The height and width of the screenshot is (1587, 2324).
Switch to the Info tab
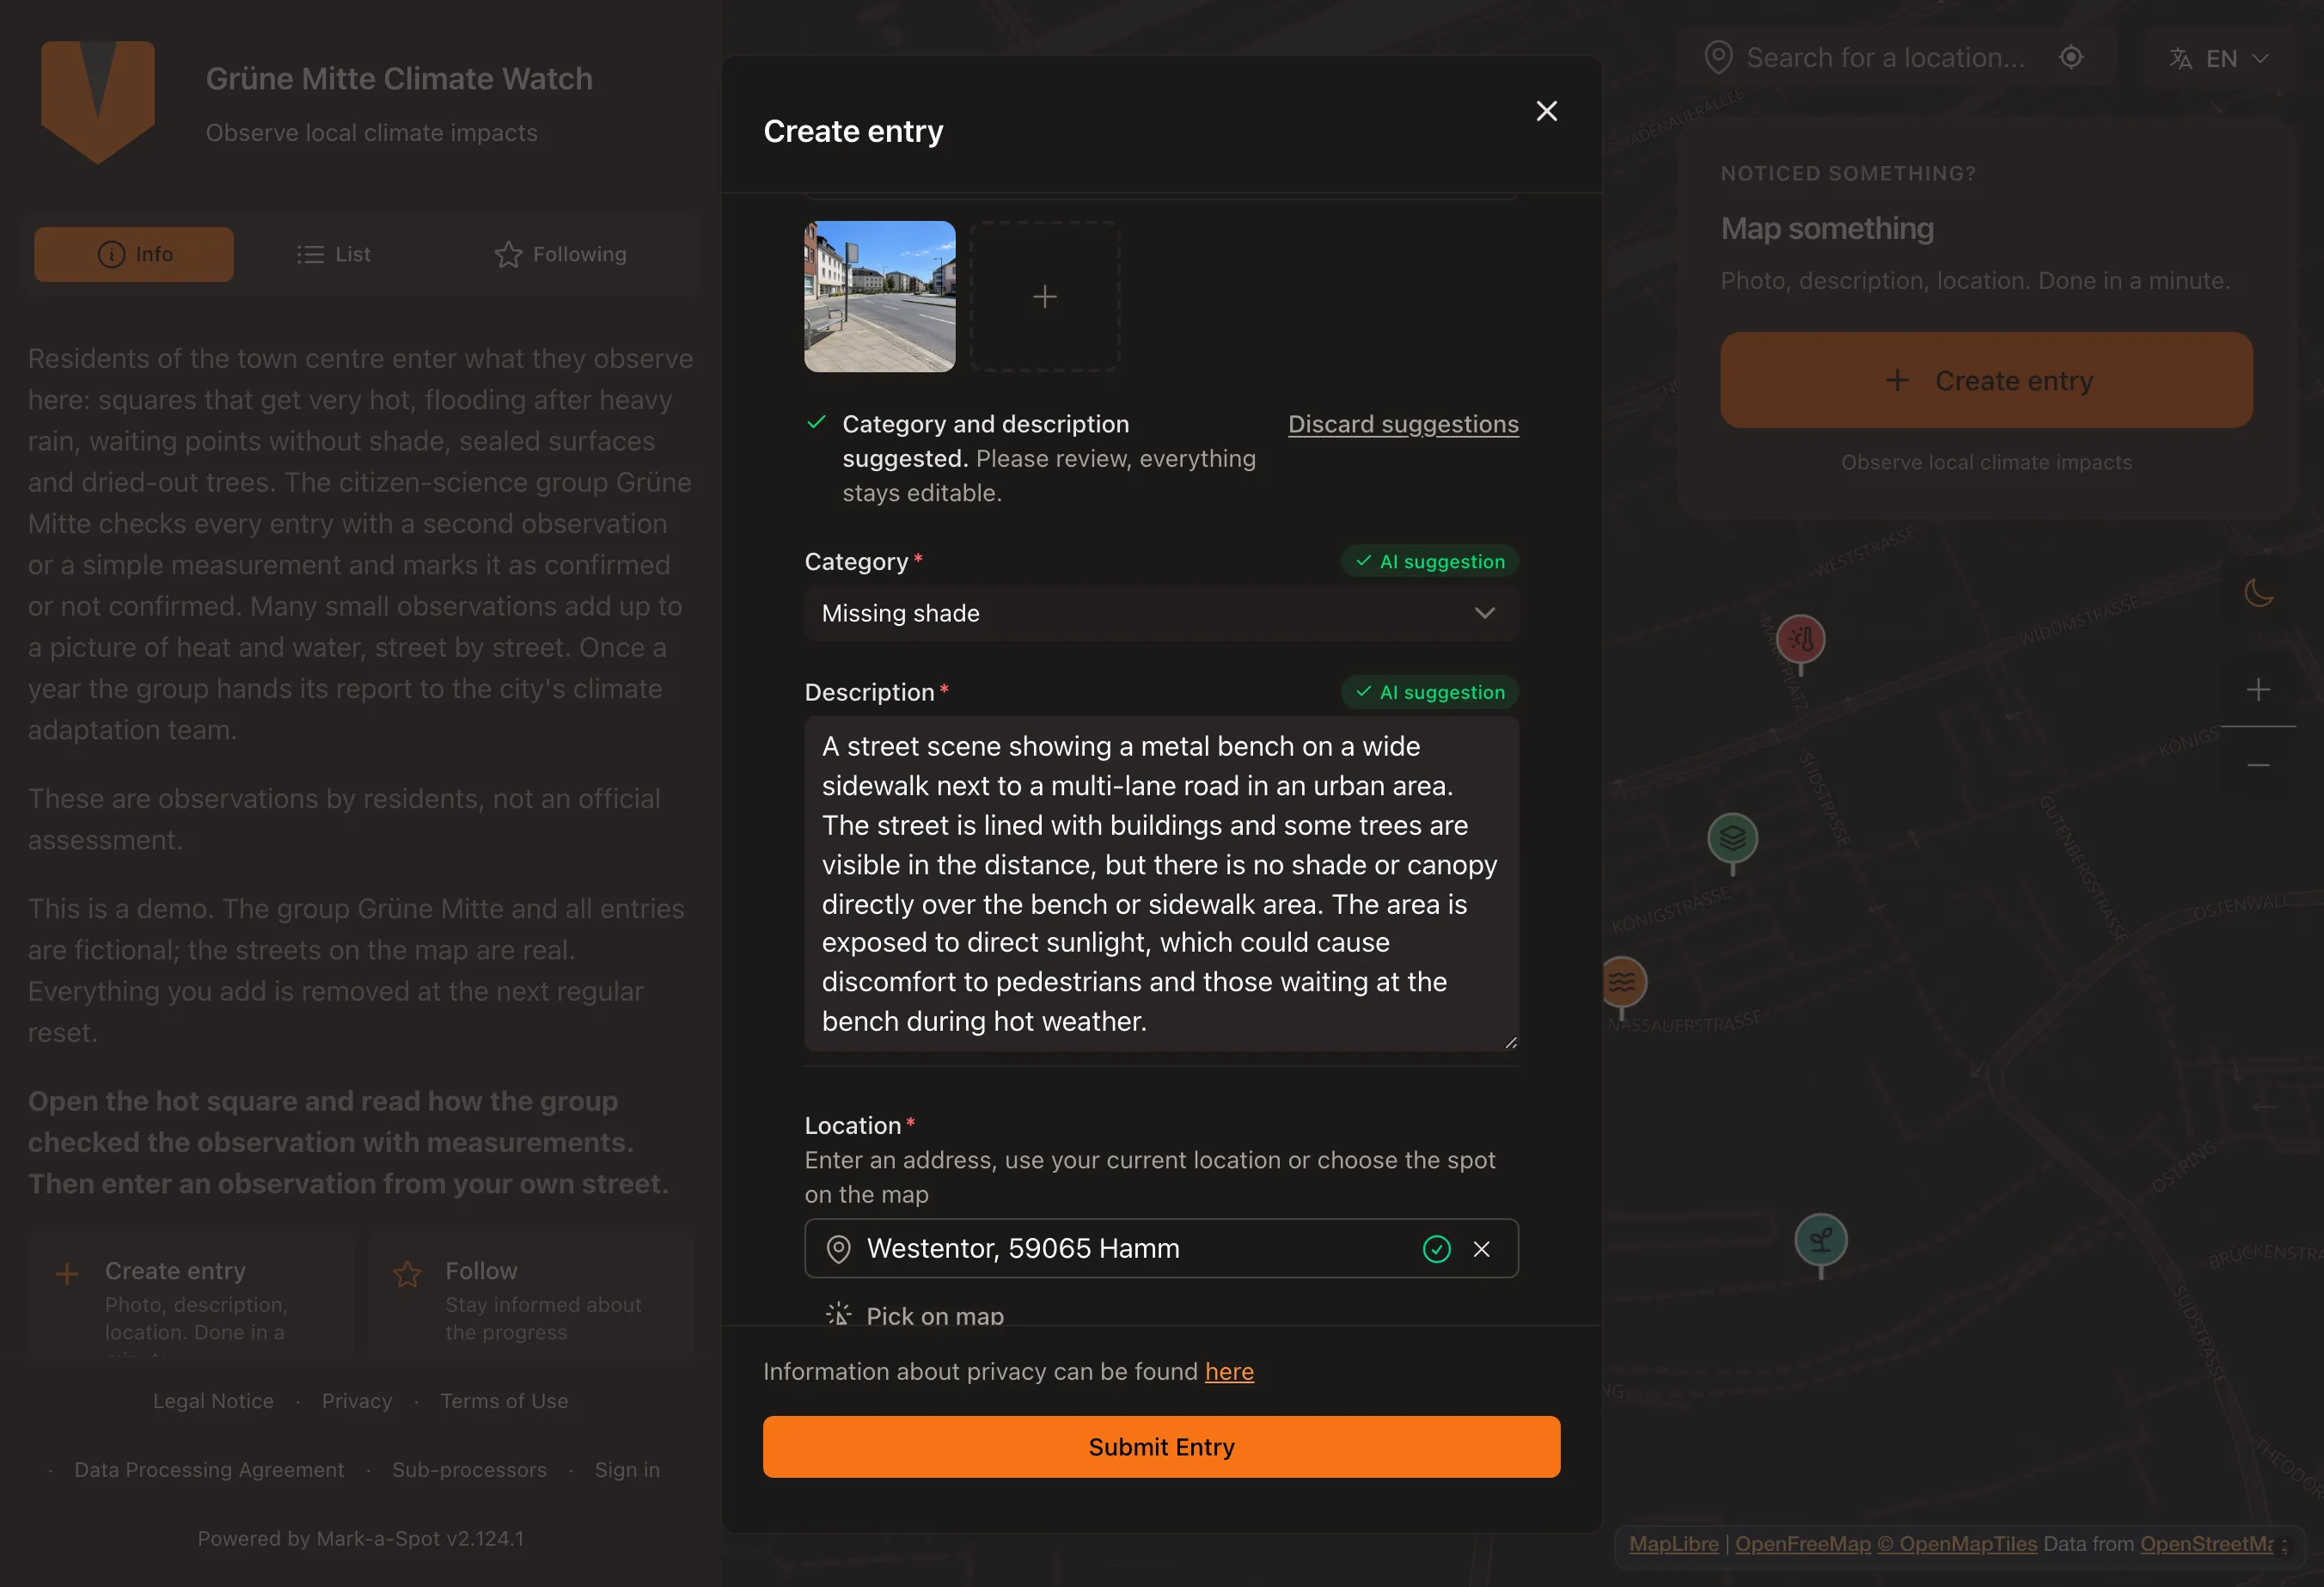pyautogui.click(x=134, y=254)
